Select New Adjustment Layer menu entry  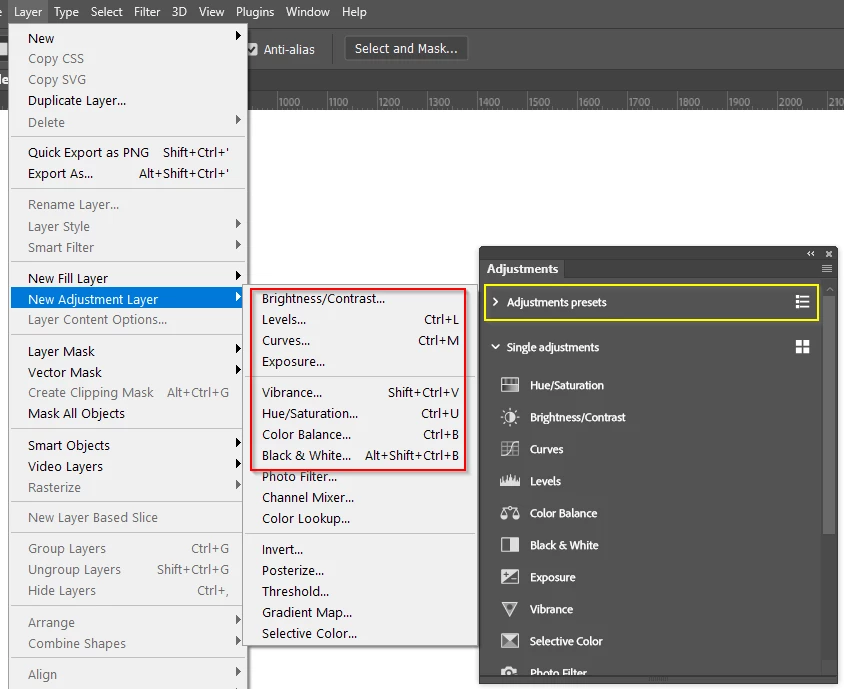click(128, 299)
